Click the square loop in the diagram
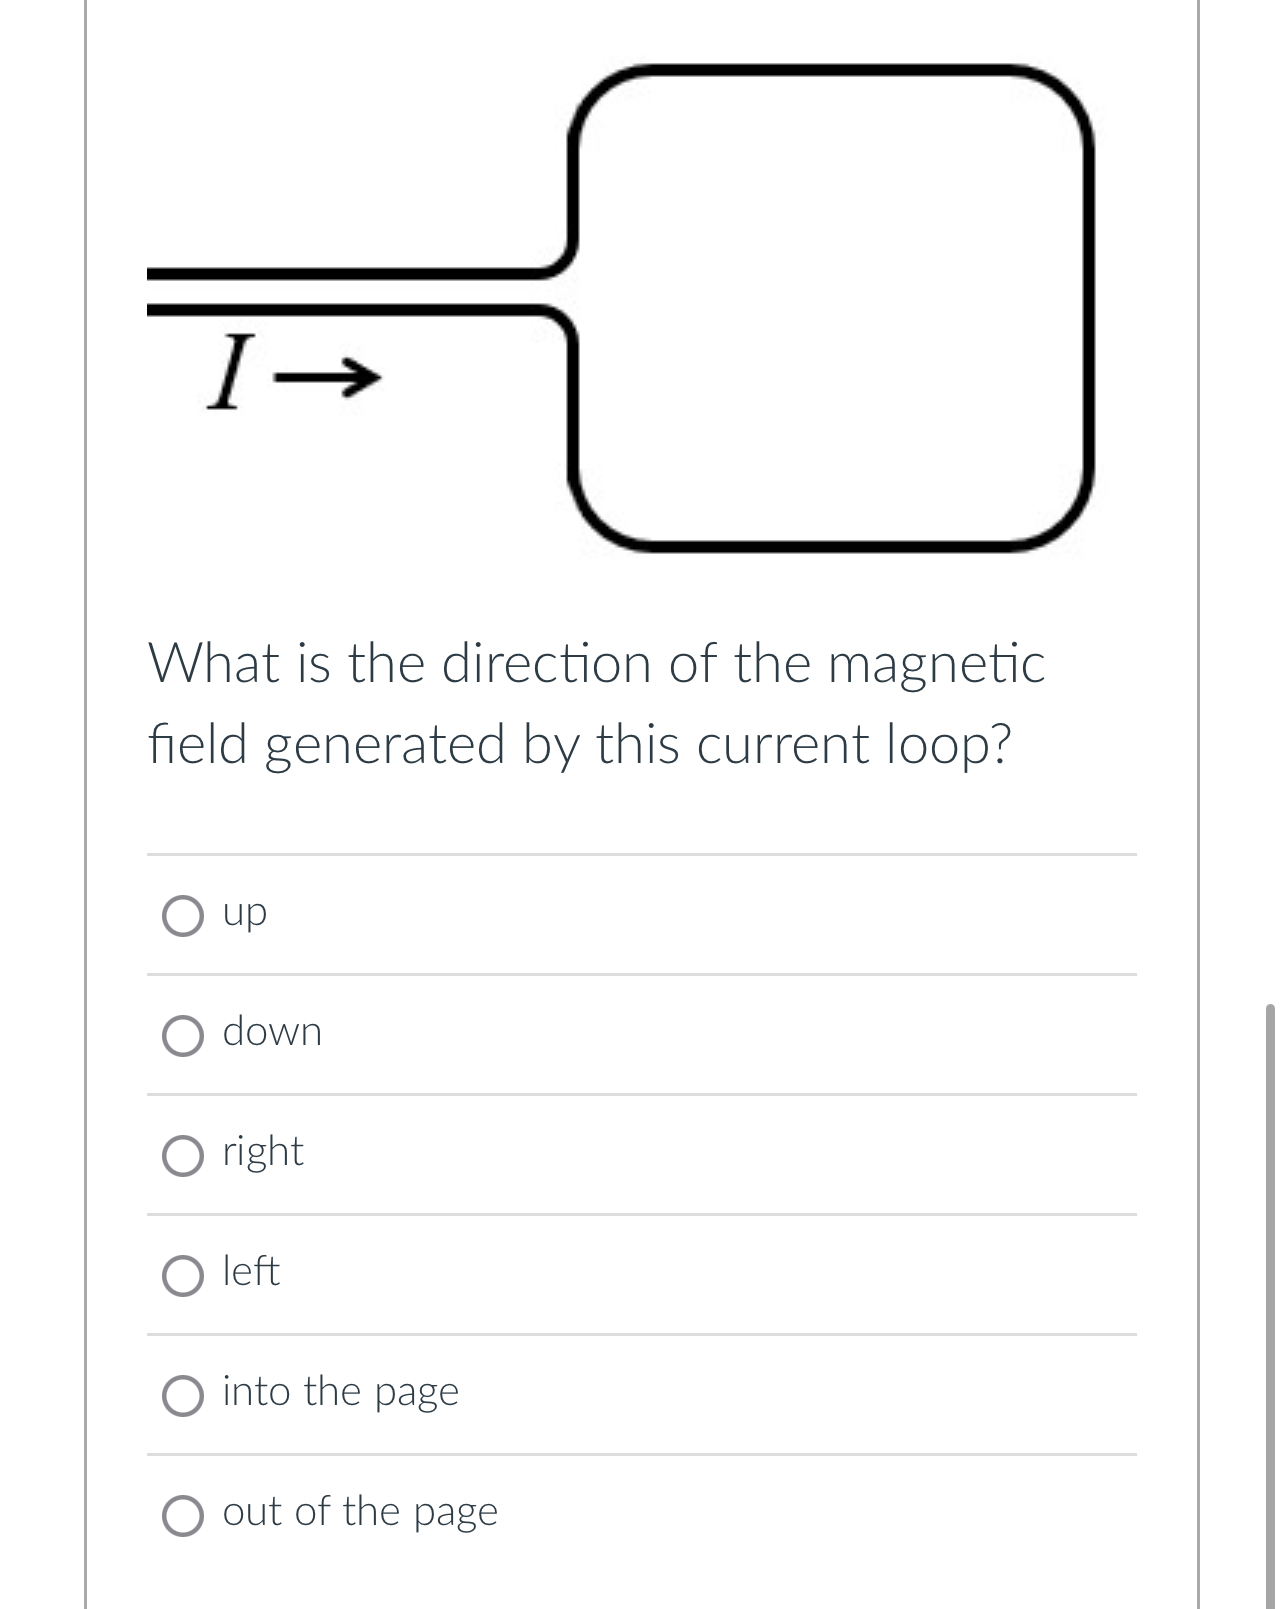This screenshot has height=1609, width=1284. pos(827,305)
